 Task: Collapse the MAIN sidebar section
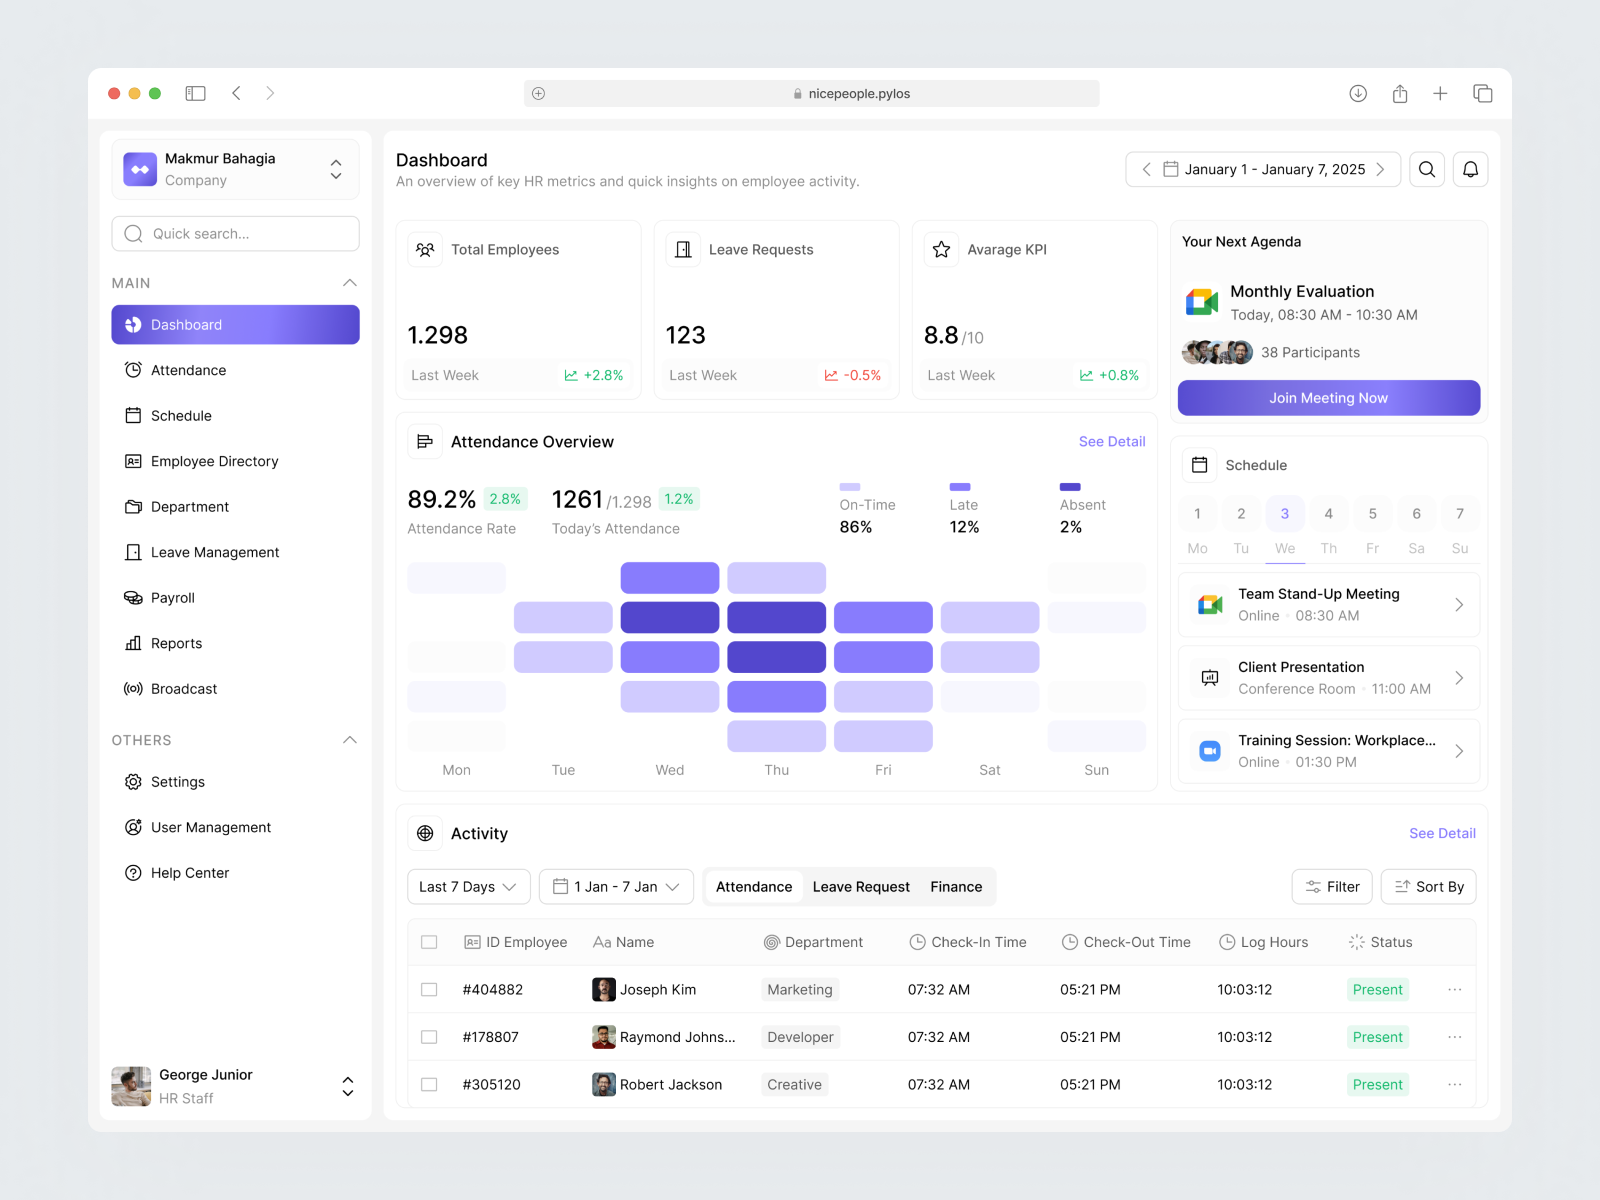[x=349, y=283]
